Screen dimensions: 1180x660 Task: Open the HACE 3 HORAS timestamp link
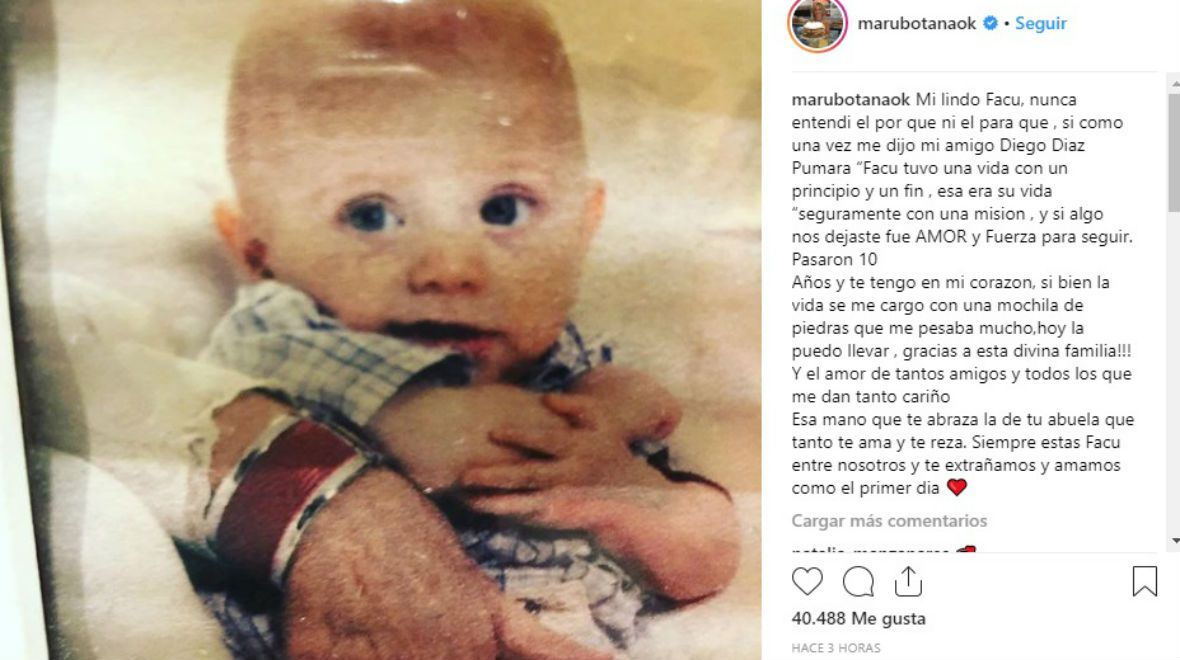835,648
